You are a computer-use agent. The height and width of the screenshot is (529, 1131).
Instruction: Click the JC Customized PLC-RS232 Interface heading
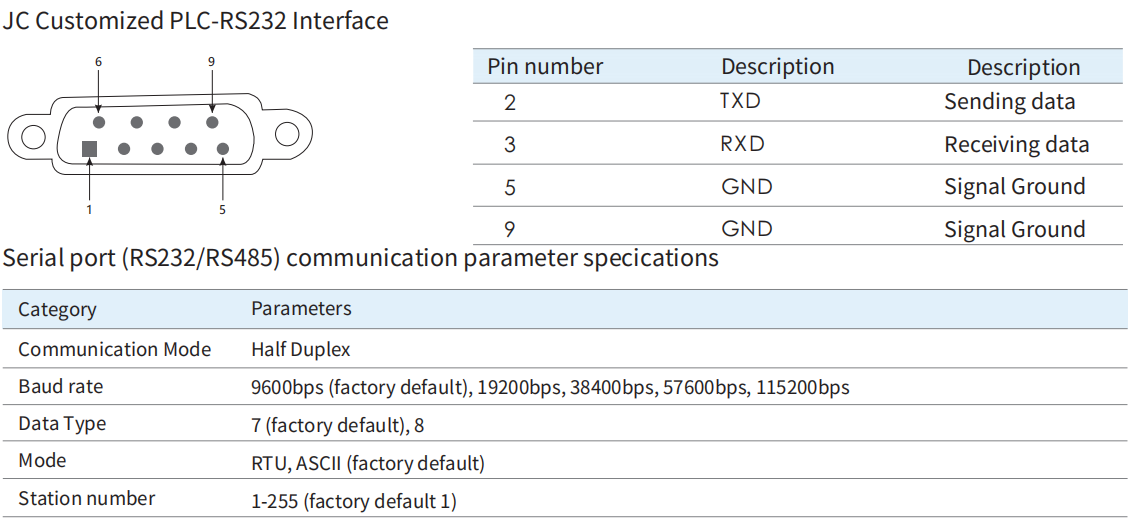tap(195, 20)
